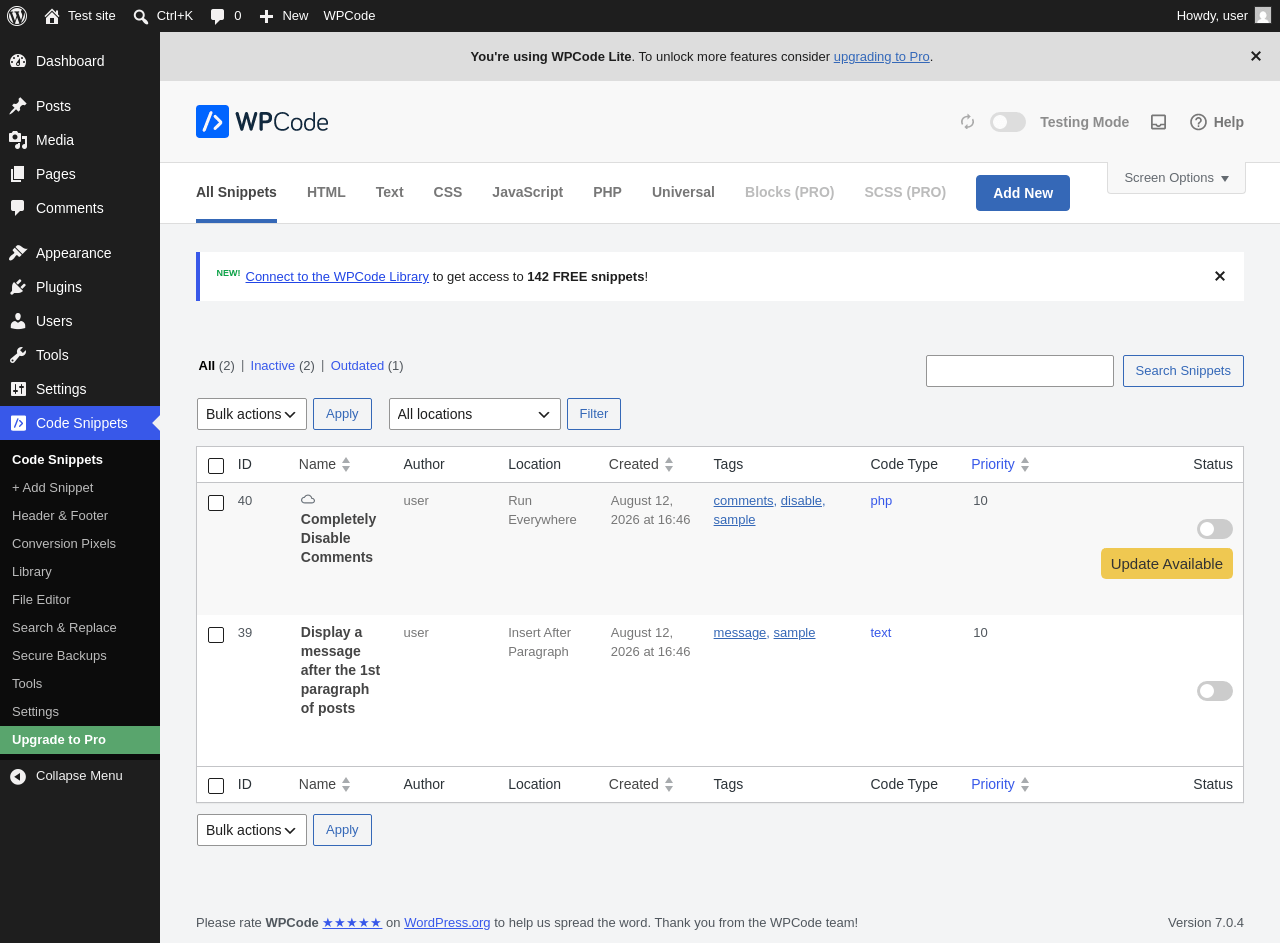Viewport: 1280px width, 943px height.
Task: Open the Text tab
Action: pos(390,192)
